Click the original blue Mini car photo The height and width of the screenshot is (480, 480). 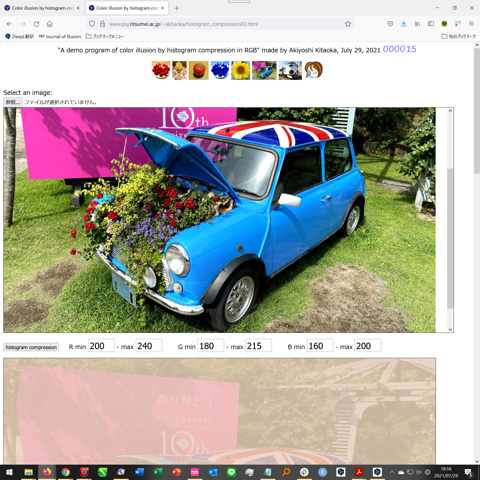pos(219,220)
